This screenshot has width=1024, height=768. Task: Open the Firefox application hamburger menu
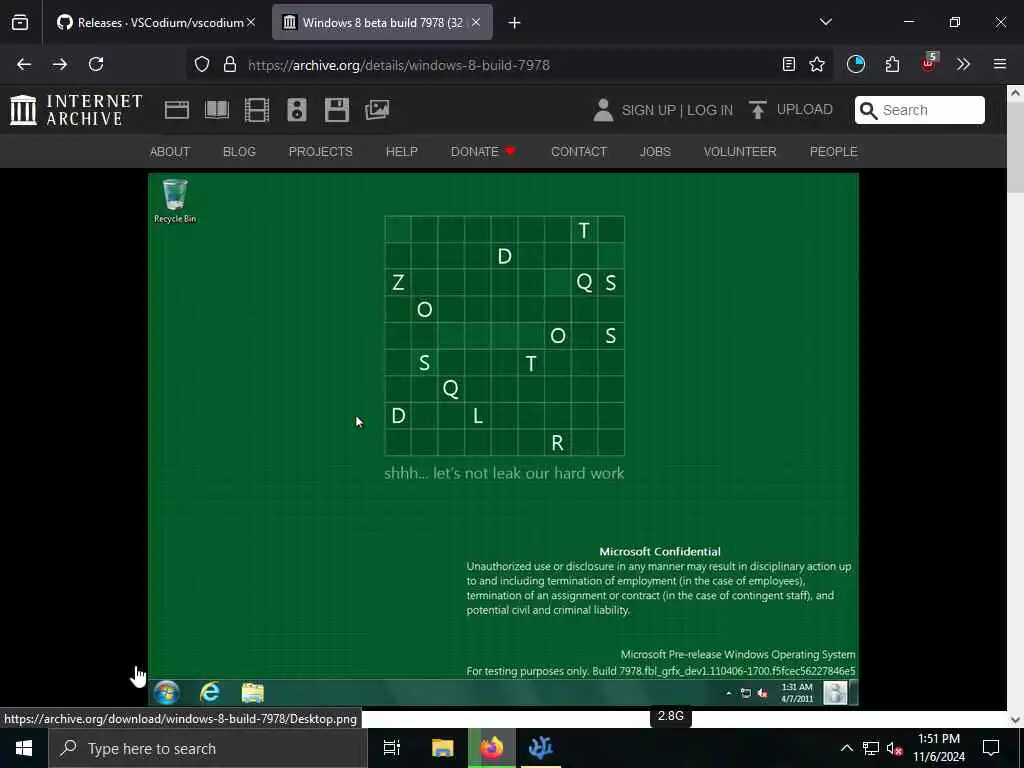pos(1000,64)
